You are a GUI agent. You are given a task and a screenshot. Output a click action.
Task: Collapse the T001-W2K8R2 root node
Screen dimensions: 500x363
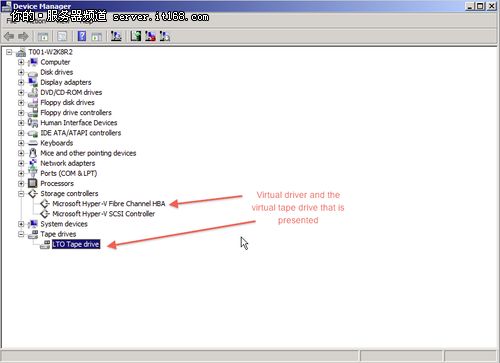pyautogui.click(x=9, y=52)
